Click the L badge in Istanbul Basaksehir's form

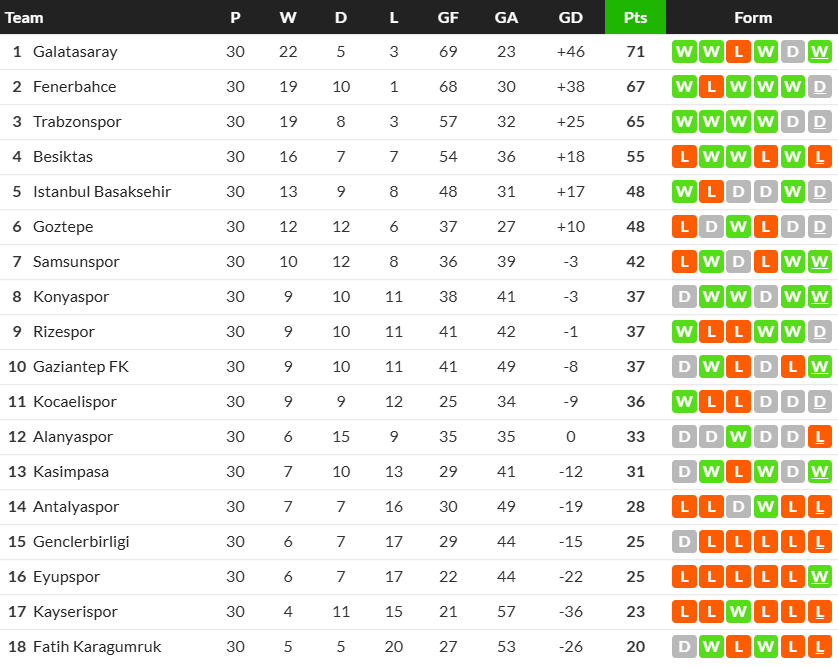[712, 192]
